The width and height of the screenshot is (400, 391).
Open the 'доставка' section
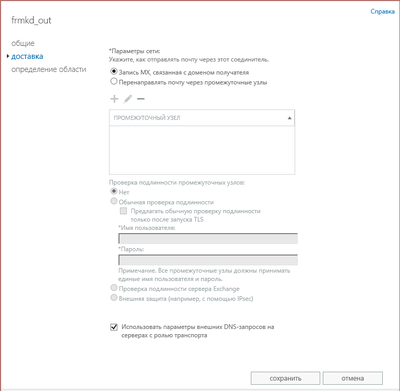coord(27,56)
